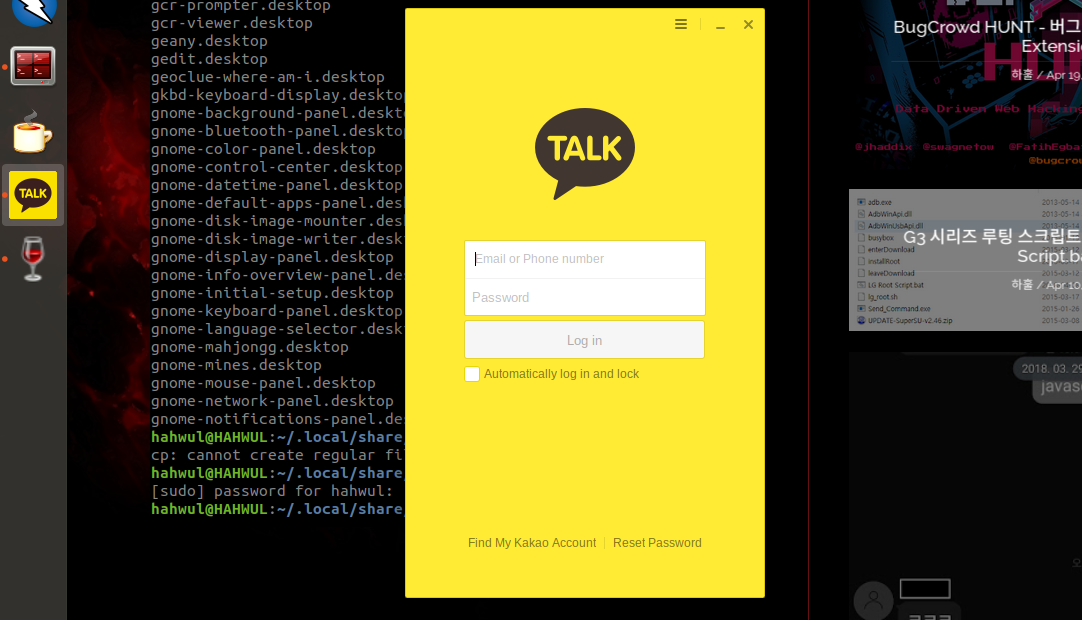Image resolution: width=1082 pixels, height=620 pixels.
Task: Open the KakaoTalk hamburger menu
Action: (x=680, y=25)
